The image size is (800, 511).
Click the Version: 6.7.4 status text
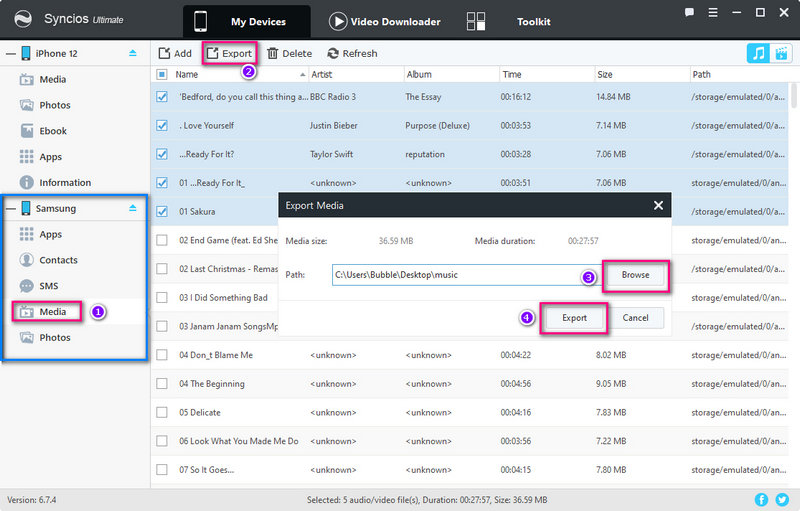click(x=32, y=500)
